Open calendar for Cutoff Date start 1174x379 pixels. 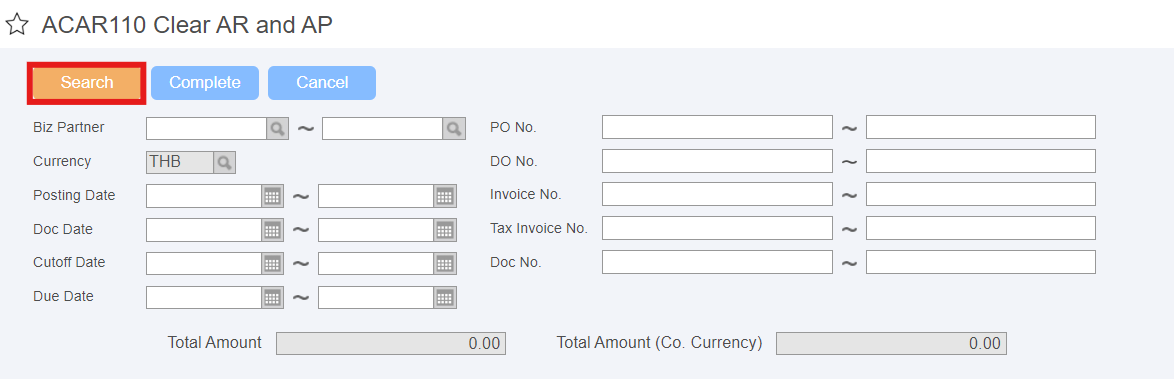[273, 264]
